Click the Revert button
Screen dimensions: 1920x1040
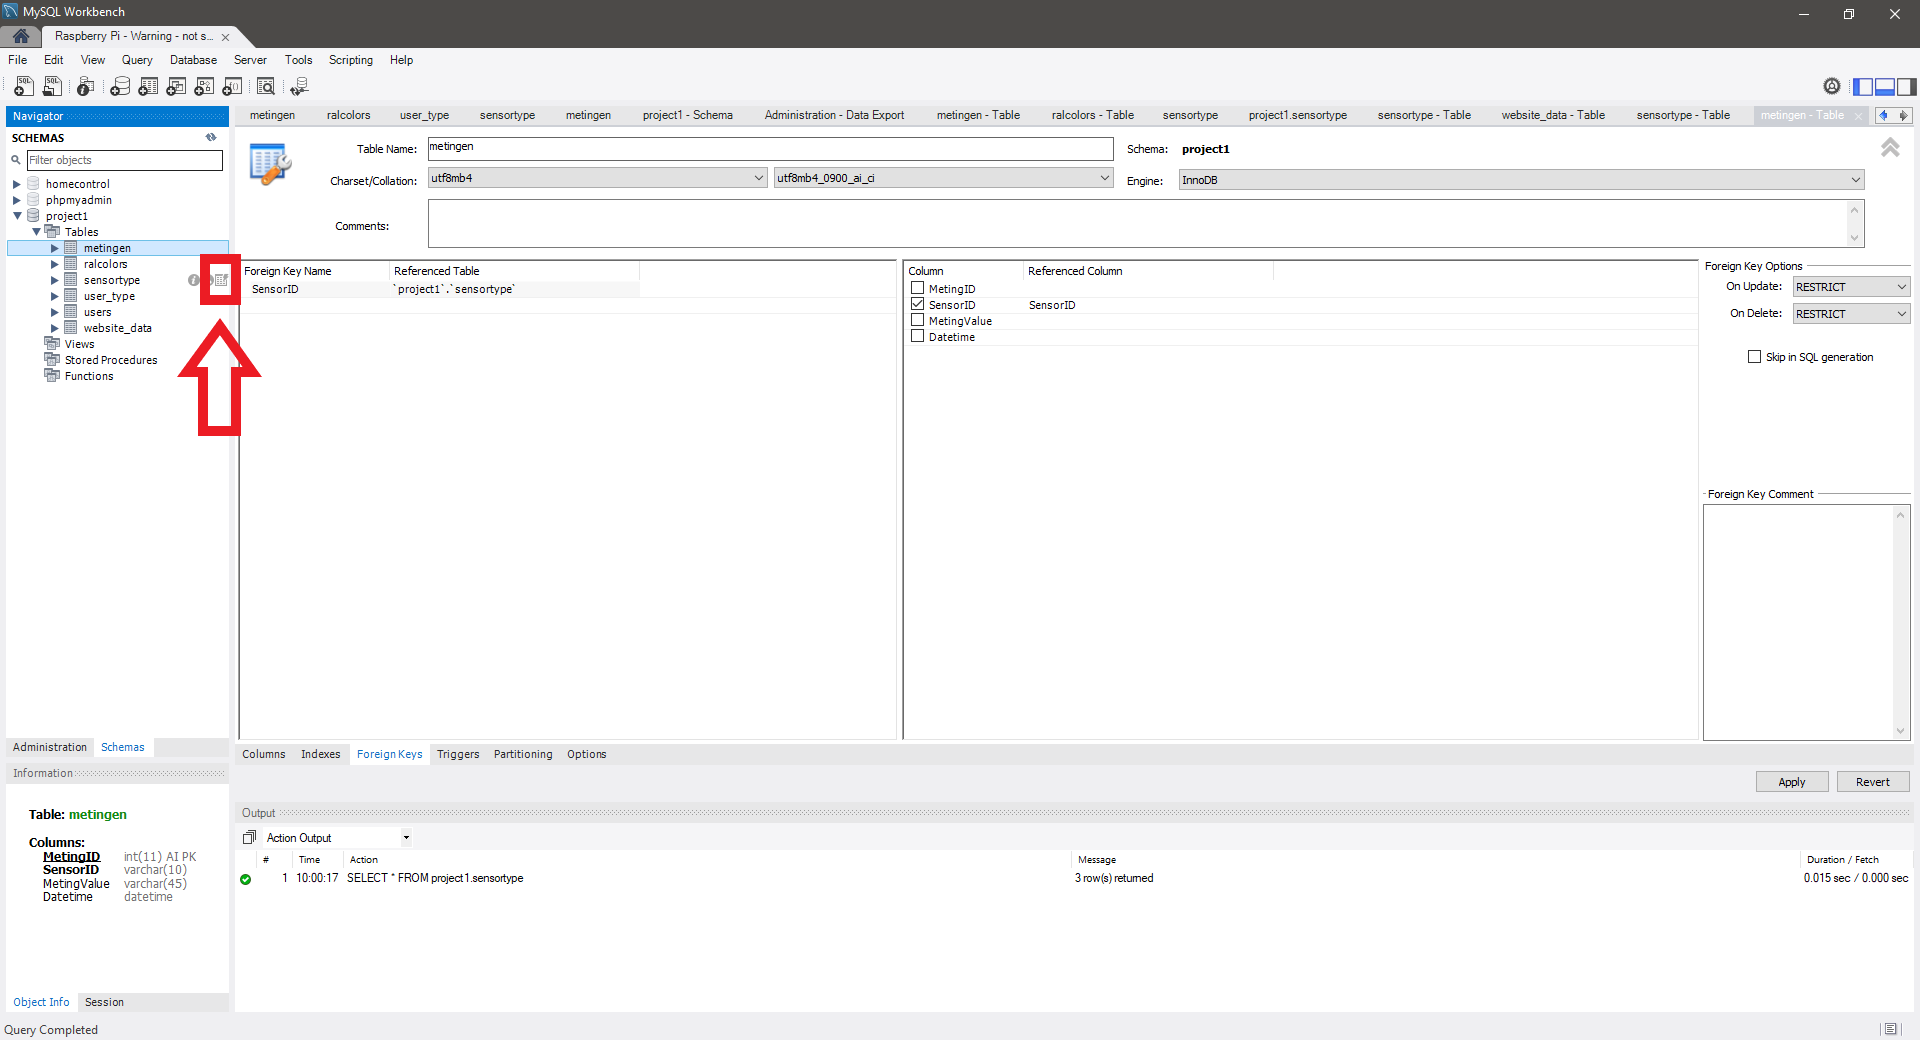1873,782
